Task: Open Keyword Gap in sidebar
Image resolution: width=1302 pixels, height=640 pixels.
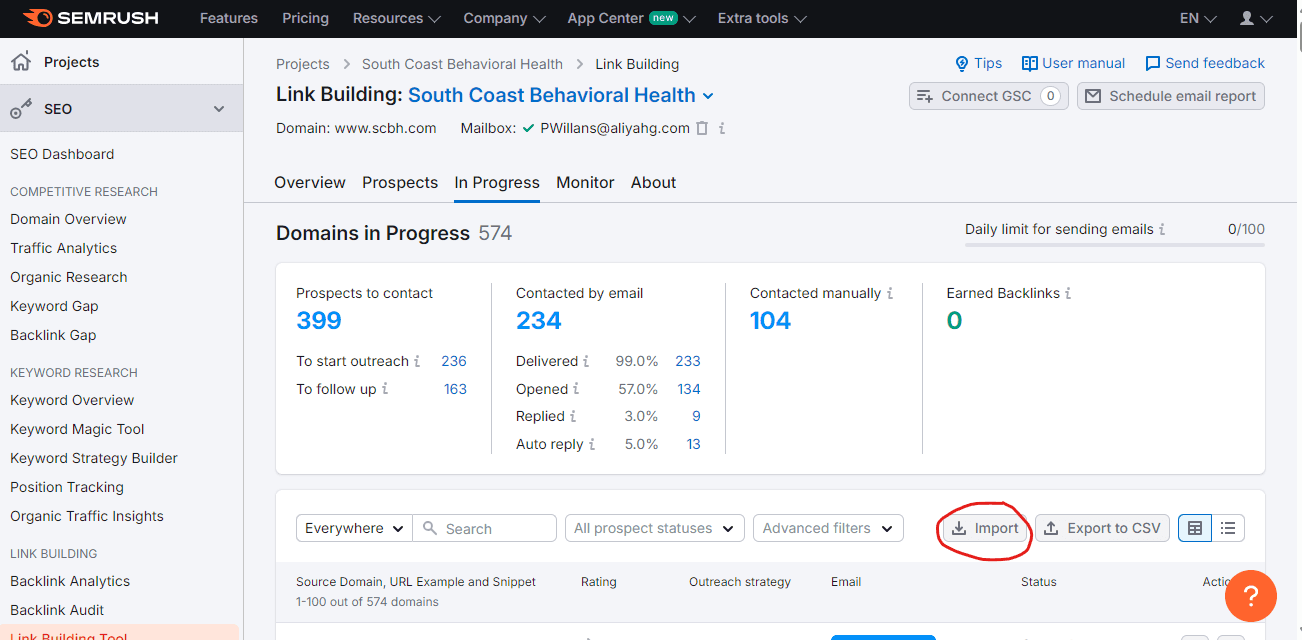Action: (x=54, y=306)
